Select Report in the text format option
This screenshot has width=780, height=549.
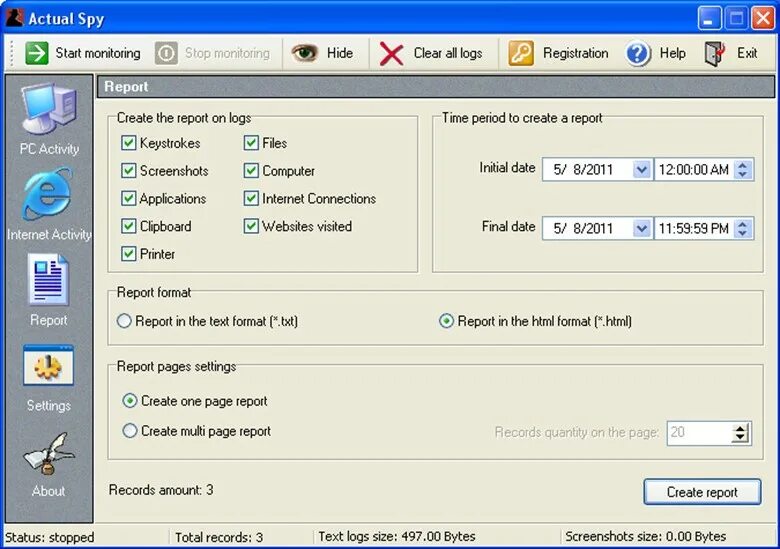point(124,321)
